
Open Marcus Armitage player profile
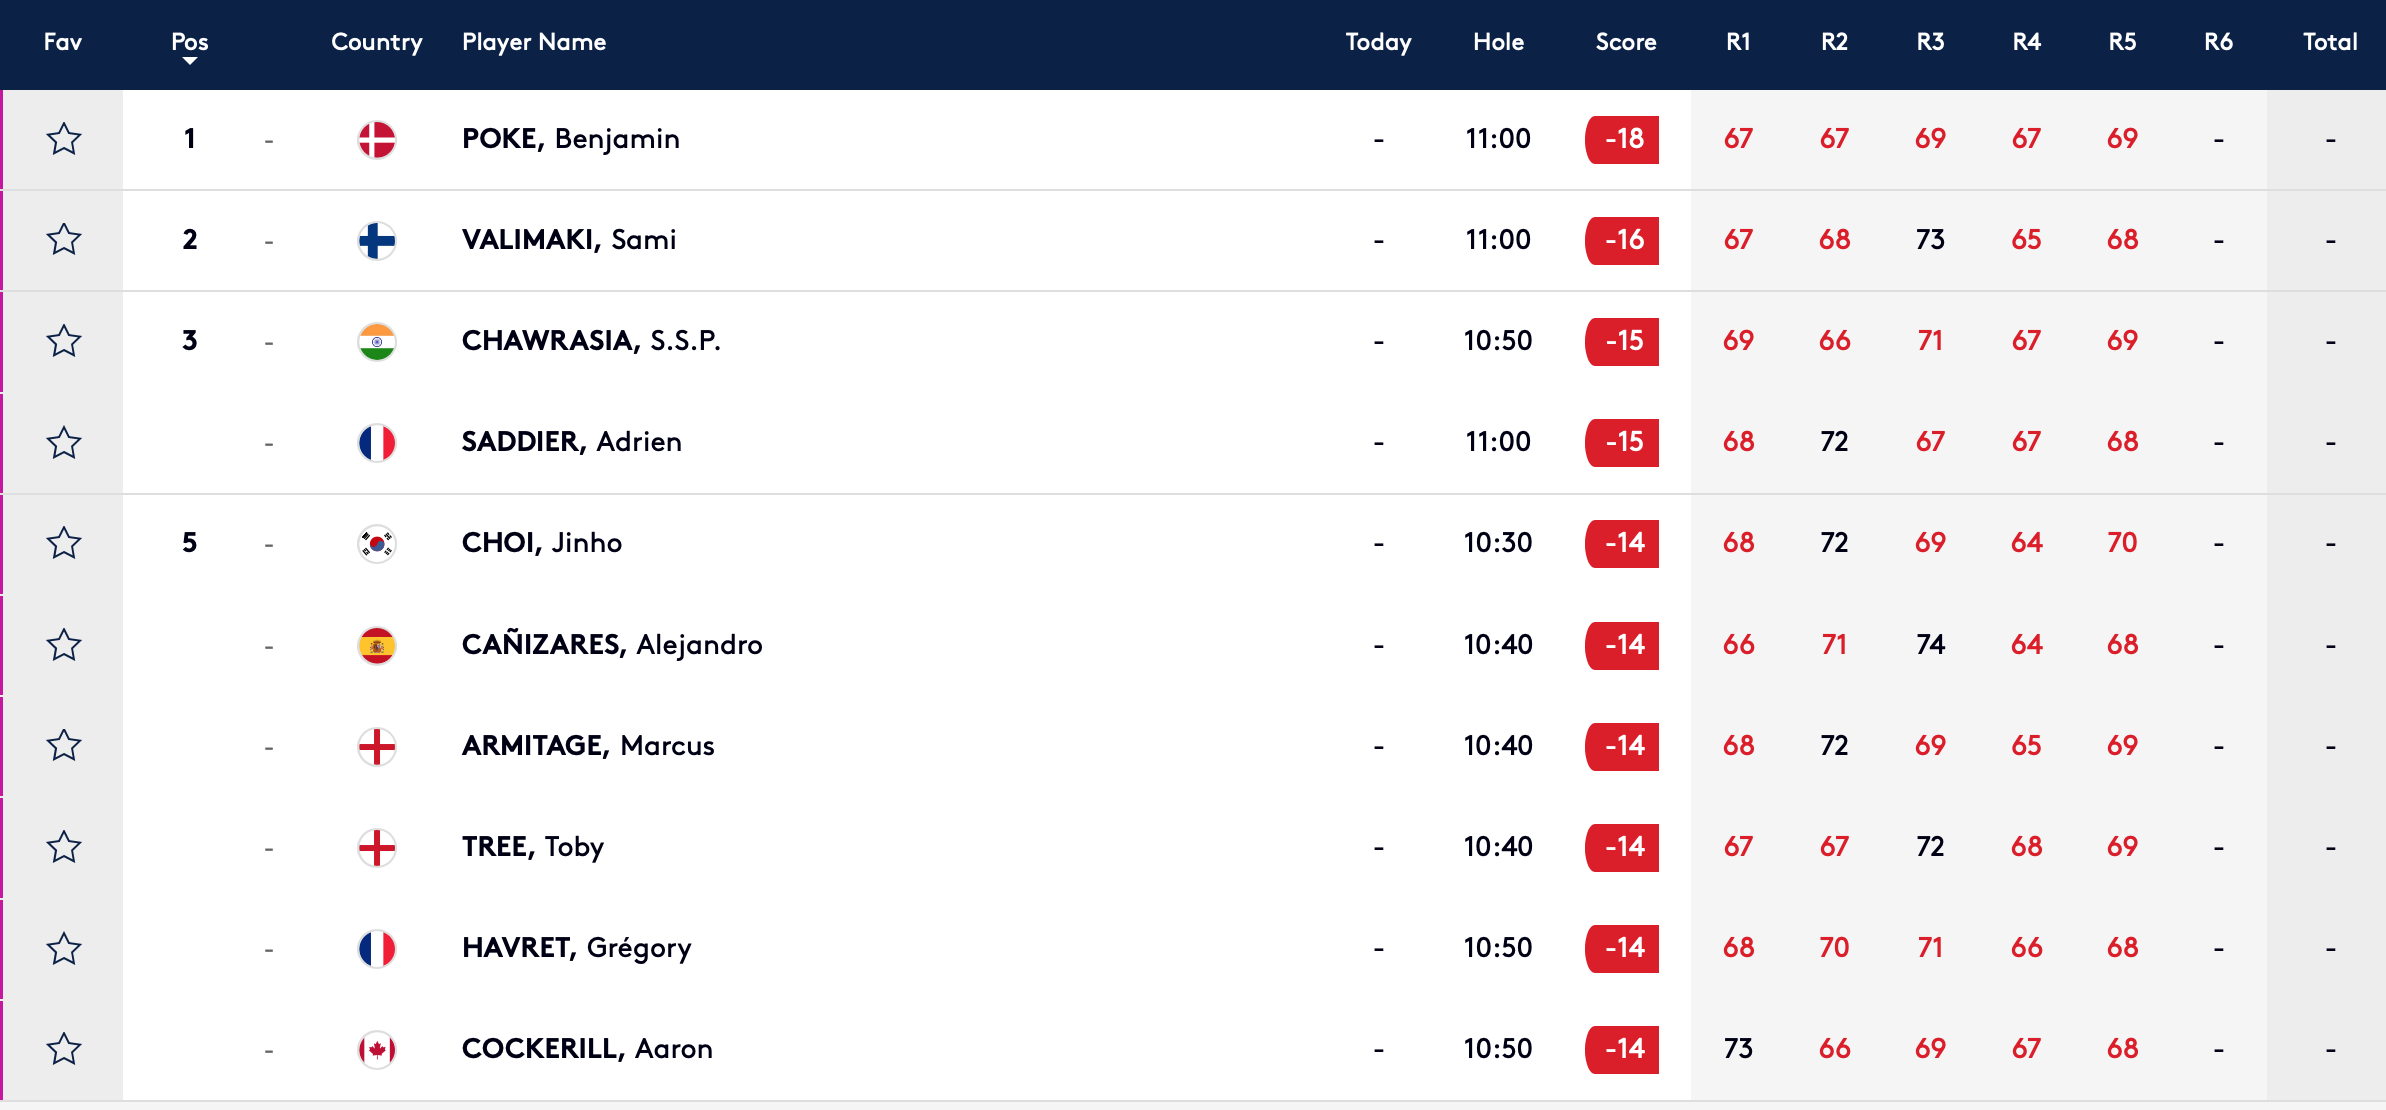click(x=588, y=746)
